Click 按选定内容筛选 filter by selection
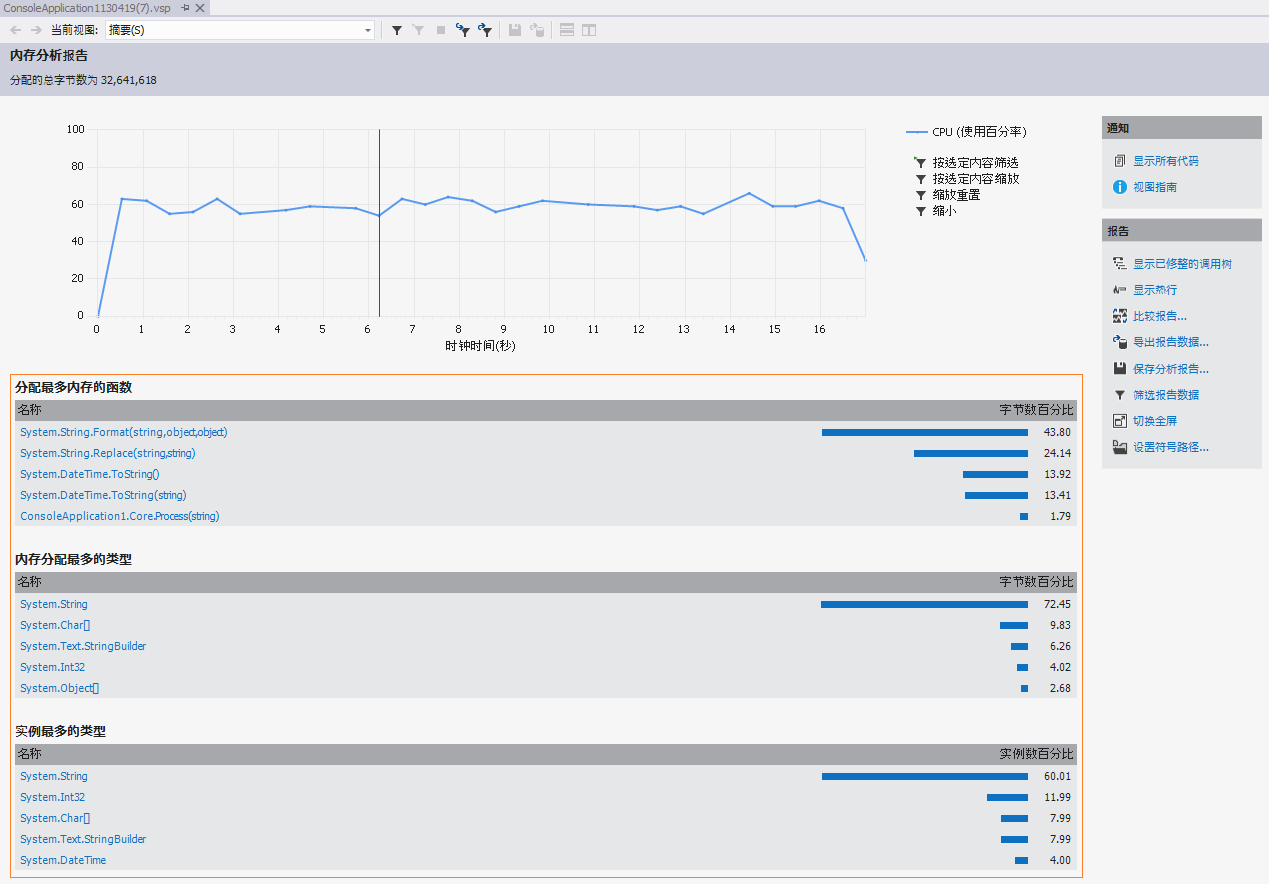The image size is (1269, 884). (975, 162)
